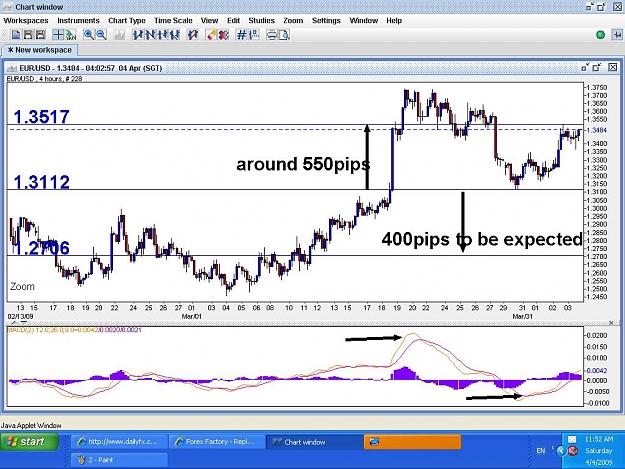The height and width of the screenshot is (469, 625).
Task: Switch to the 2 - Paint taskbar item
Action: [119, 460]
